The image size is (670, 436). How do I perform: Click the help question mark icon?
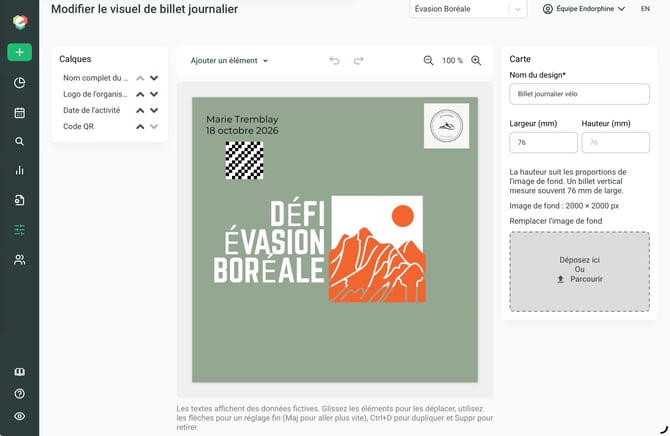(20, 394)
